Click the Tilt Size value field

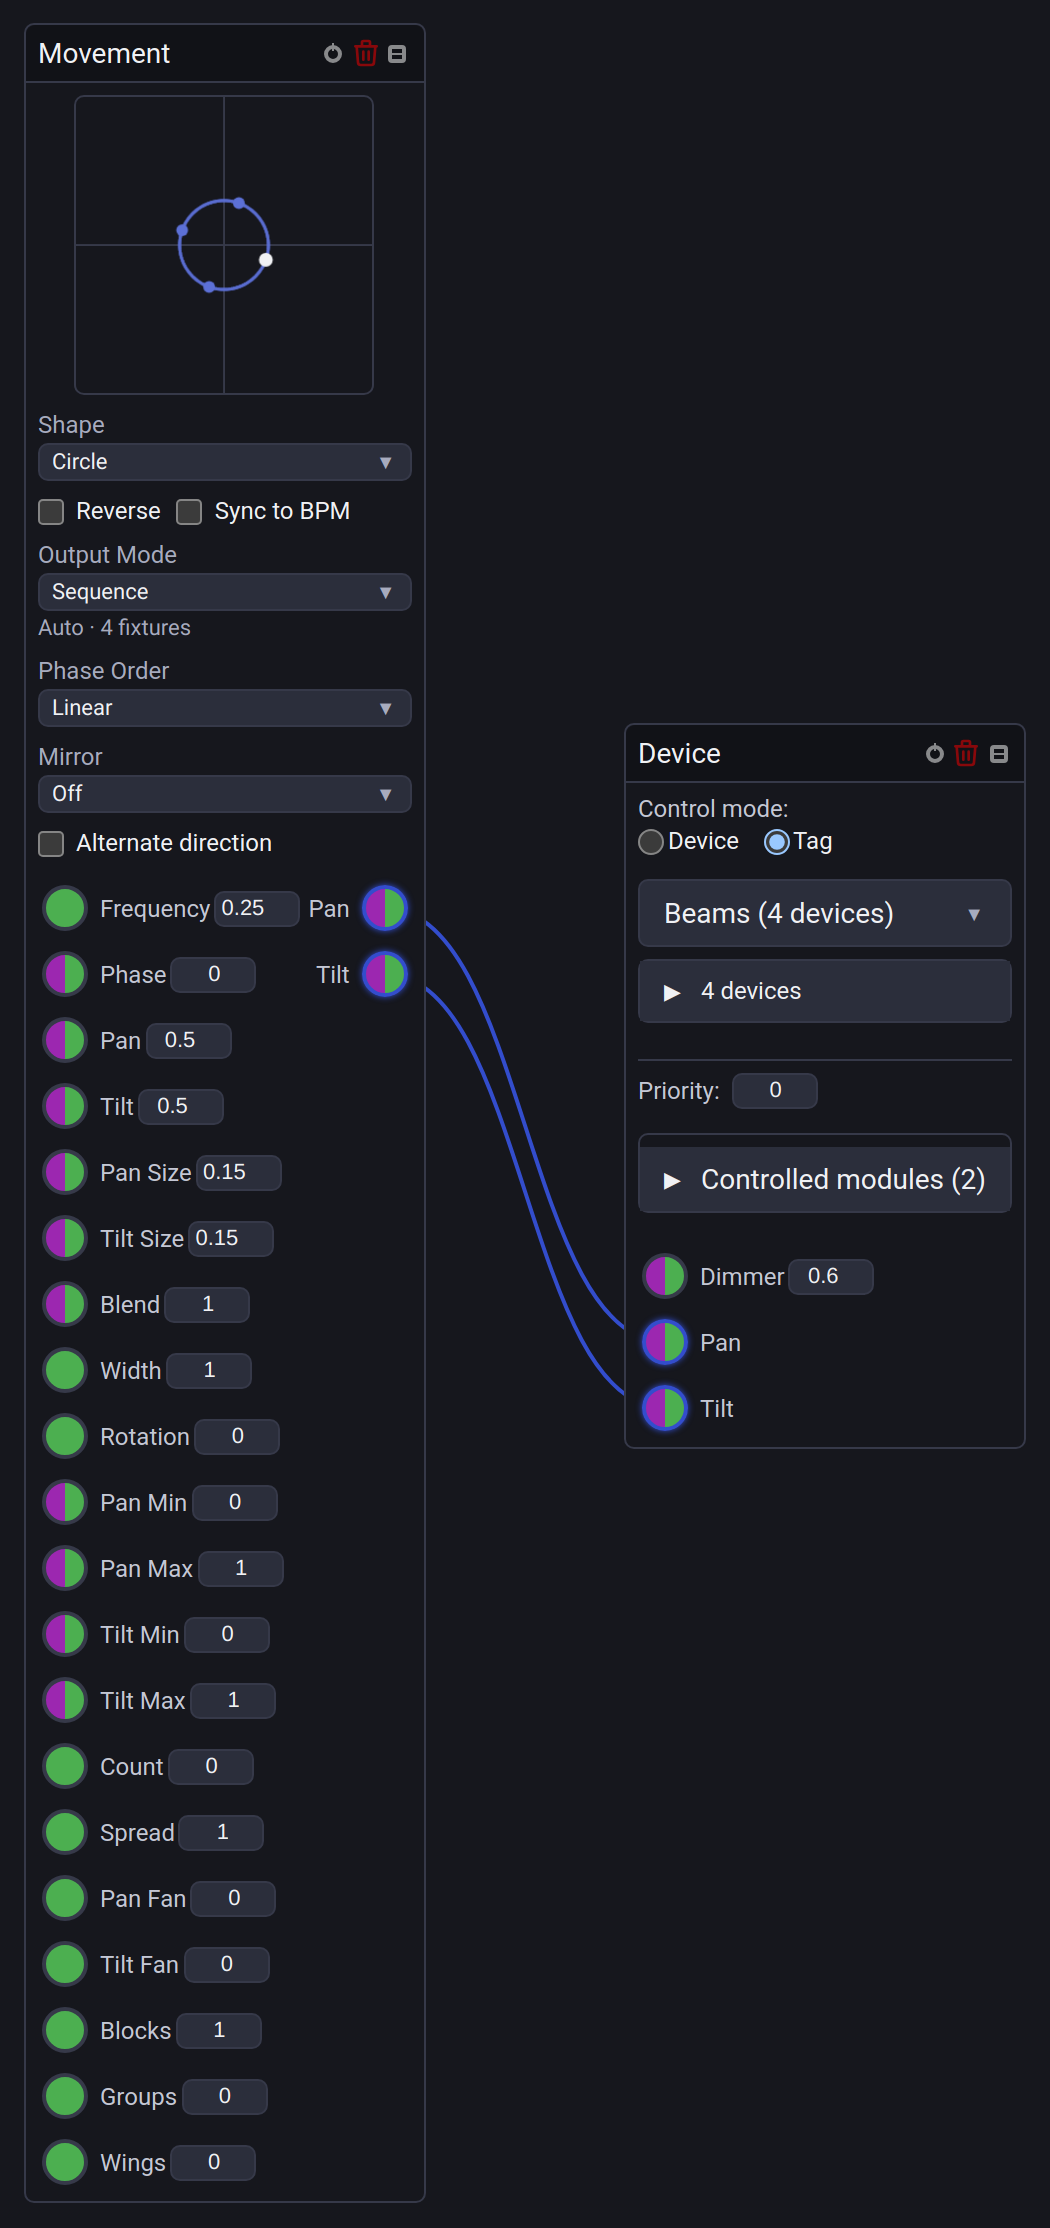pyautogui.click(x=231, y=1238)
